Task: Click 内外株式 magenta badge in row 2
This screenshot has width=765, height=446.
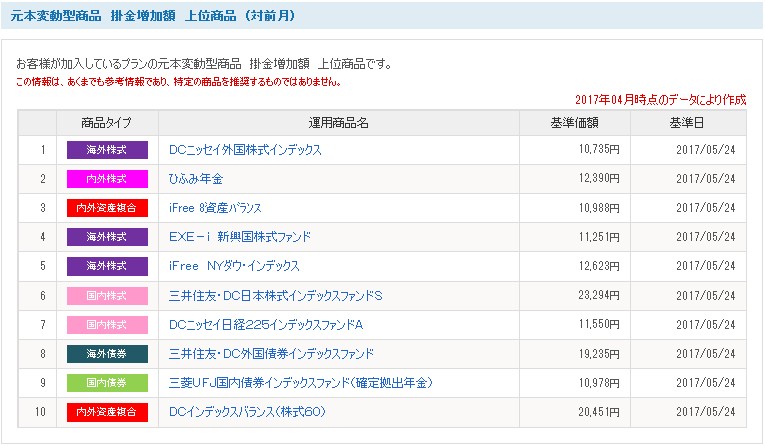Action: [x=107, y=179]
